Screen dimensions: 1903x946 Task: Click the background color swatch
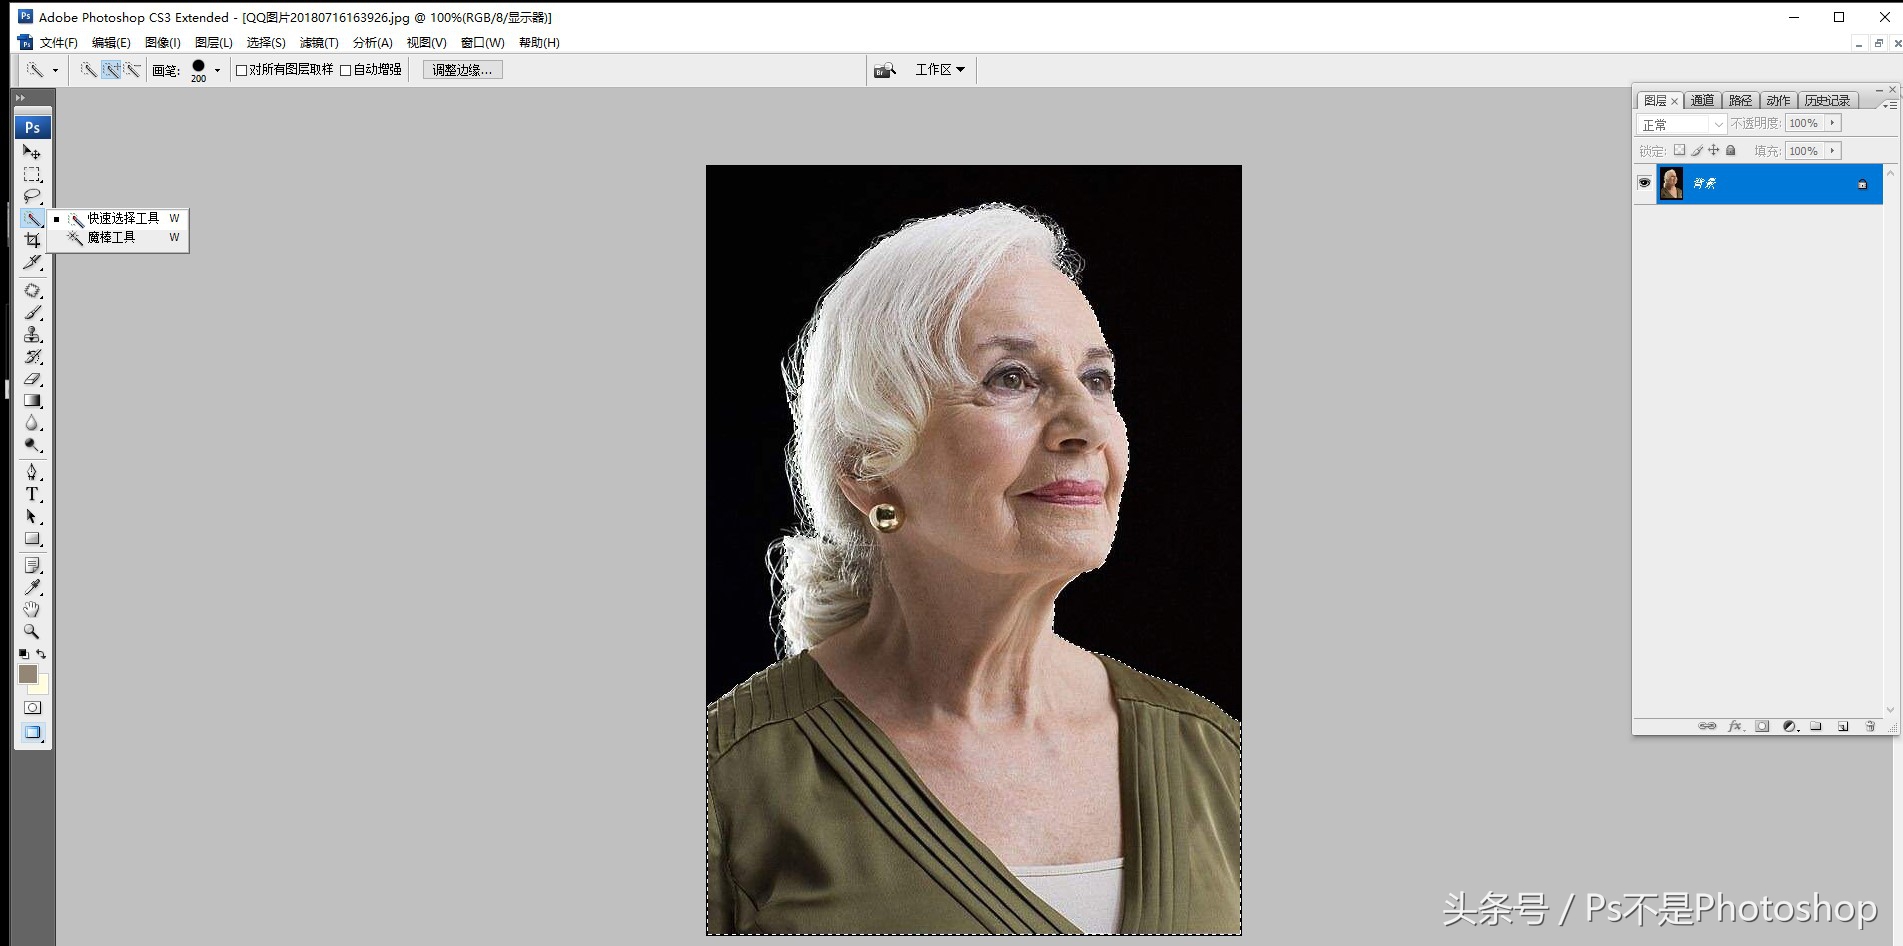[41, 686]
